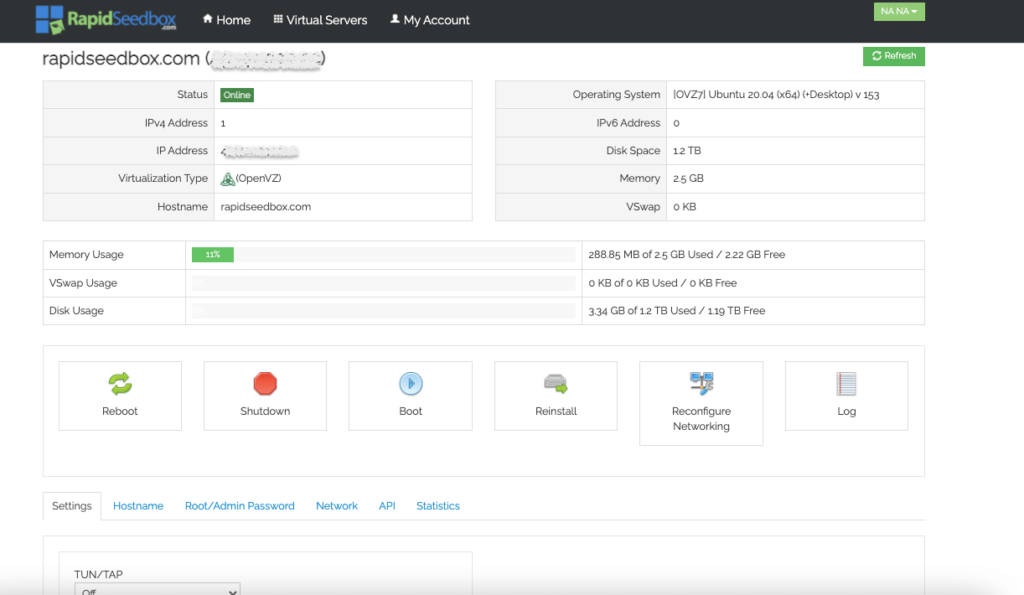Screen dimensions: 1024x595
Task: Switch to the API tab
Action: pos(387,506)
